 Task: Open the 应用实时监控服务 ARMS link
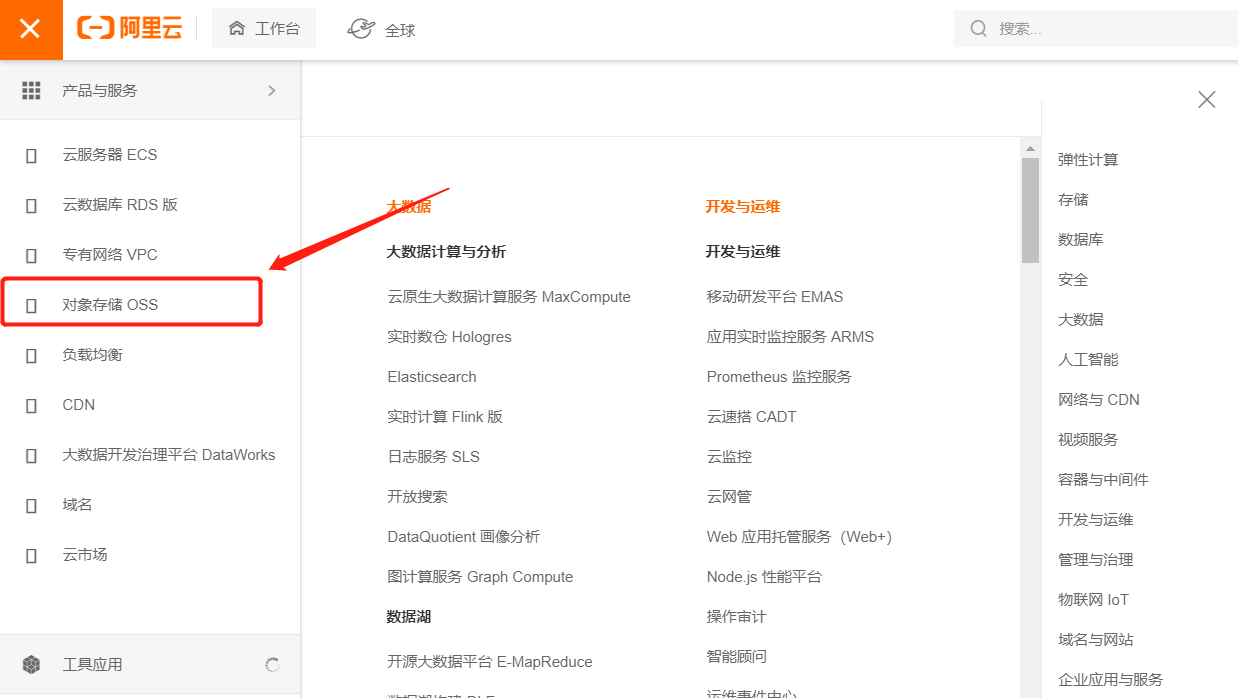coord(789,336)
